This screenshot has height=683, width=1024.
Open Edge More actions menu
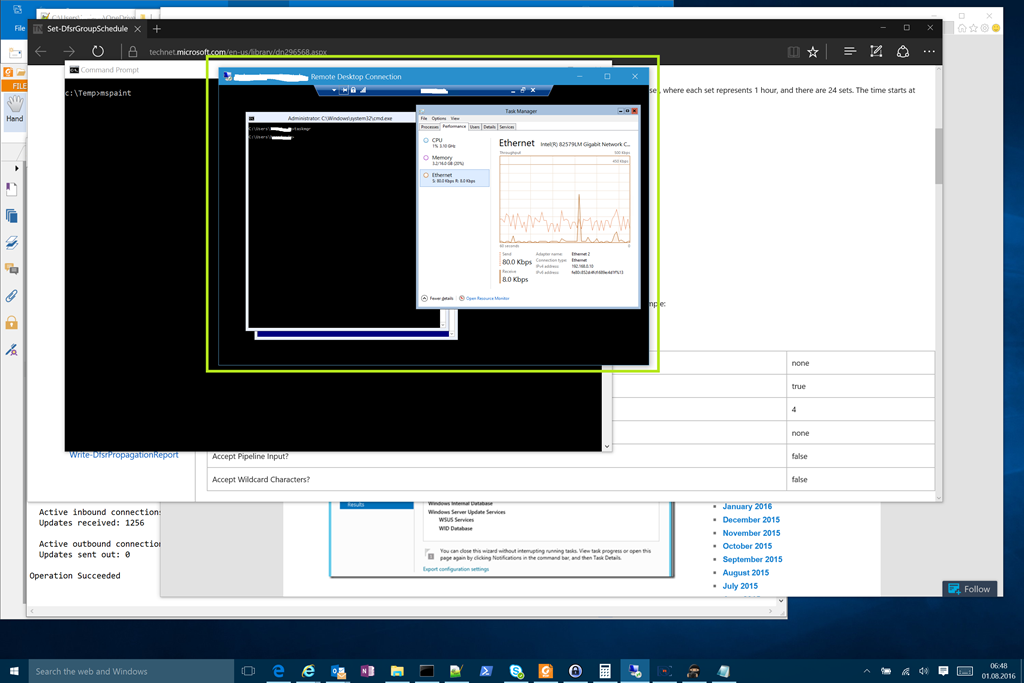pyautogui.click(x=929, y=51)
